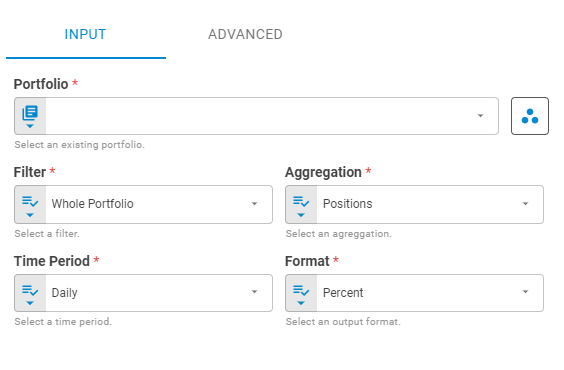Viewport: 564px width, 370px height.
Task: Select the Positions aggregation value
Action: pyautogui.click(x=347, y=204)
